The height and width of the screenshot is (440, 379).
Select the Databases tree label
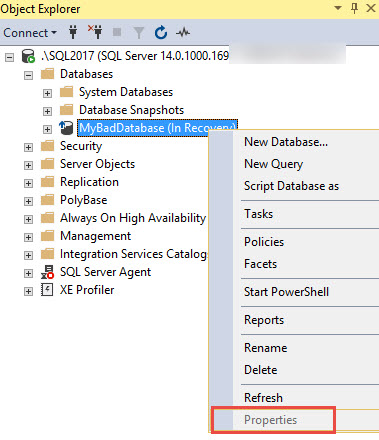click(86, 74)
